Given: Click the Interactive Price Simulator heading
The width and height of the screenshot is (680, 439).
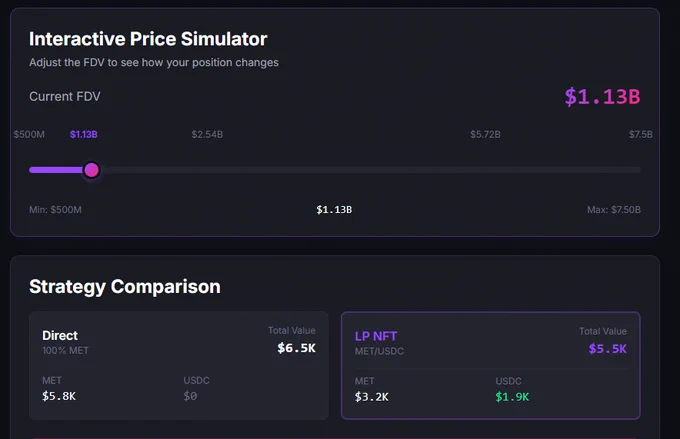Looking at the screenshot, I should coord(148,39).
